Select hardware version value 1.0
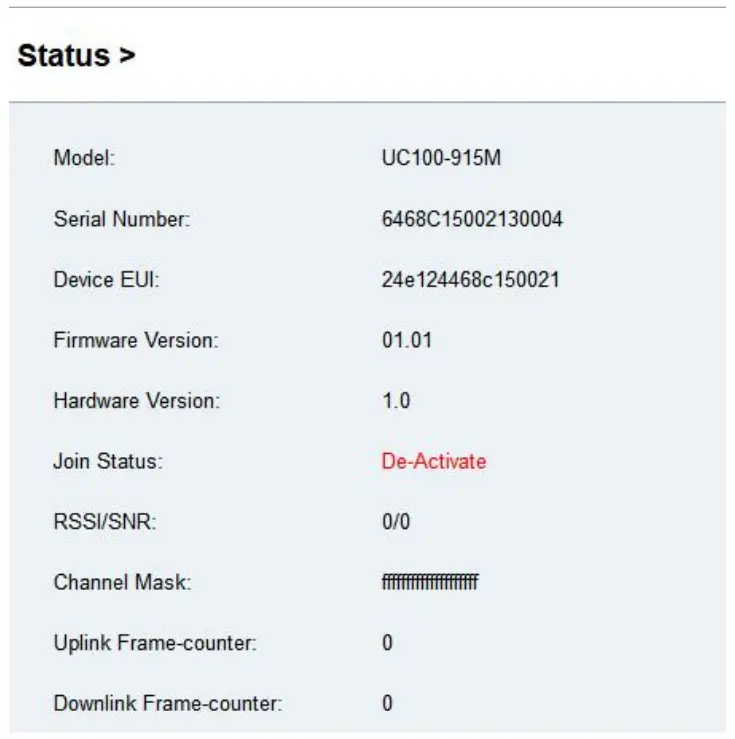Screen dimensions: 735x739 (x=396, y=401)
